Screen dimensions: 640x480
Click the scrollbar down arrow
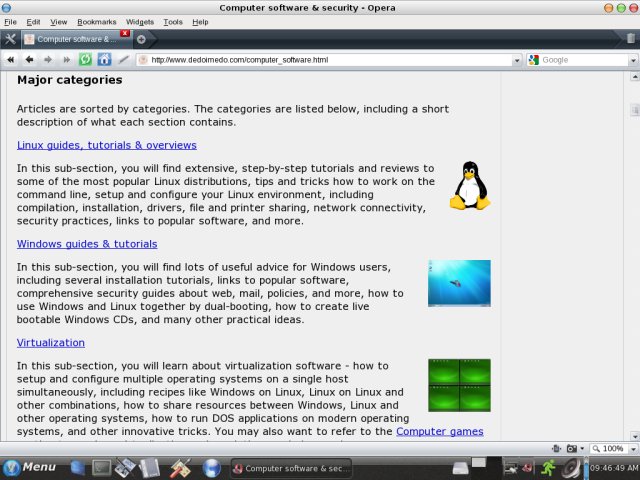635,436
